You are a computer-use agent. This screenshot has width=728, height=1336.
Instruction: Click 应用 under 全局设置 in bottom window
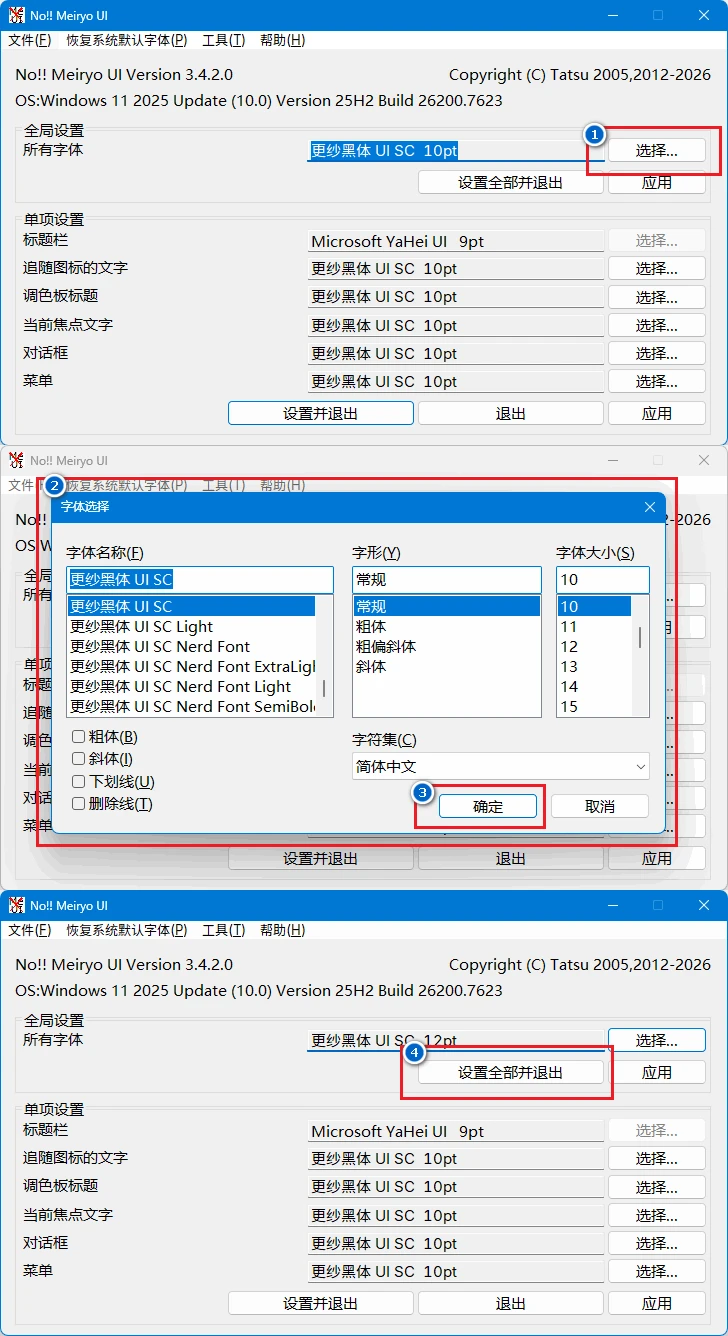pyautogui.click(x=657, y=1073)
